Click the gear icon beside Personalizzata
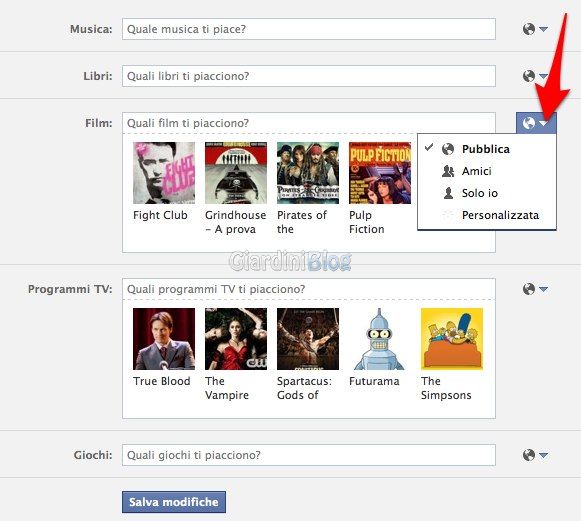This screenshot has height=521, width=581. (x=448, y=215)
